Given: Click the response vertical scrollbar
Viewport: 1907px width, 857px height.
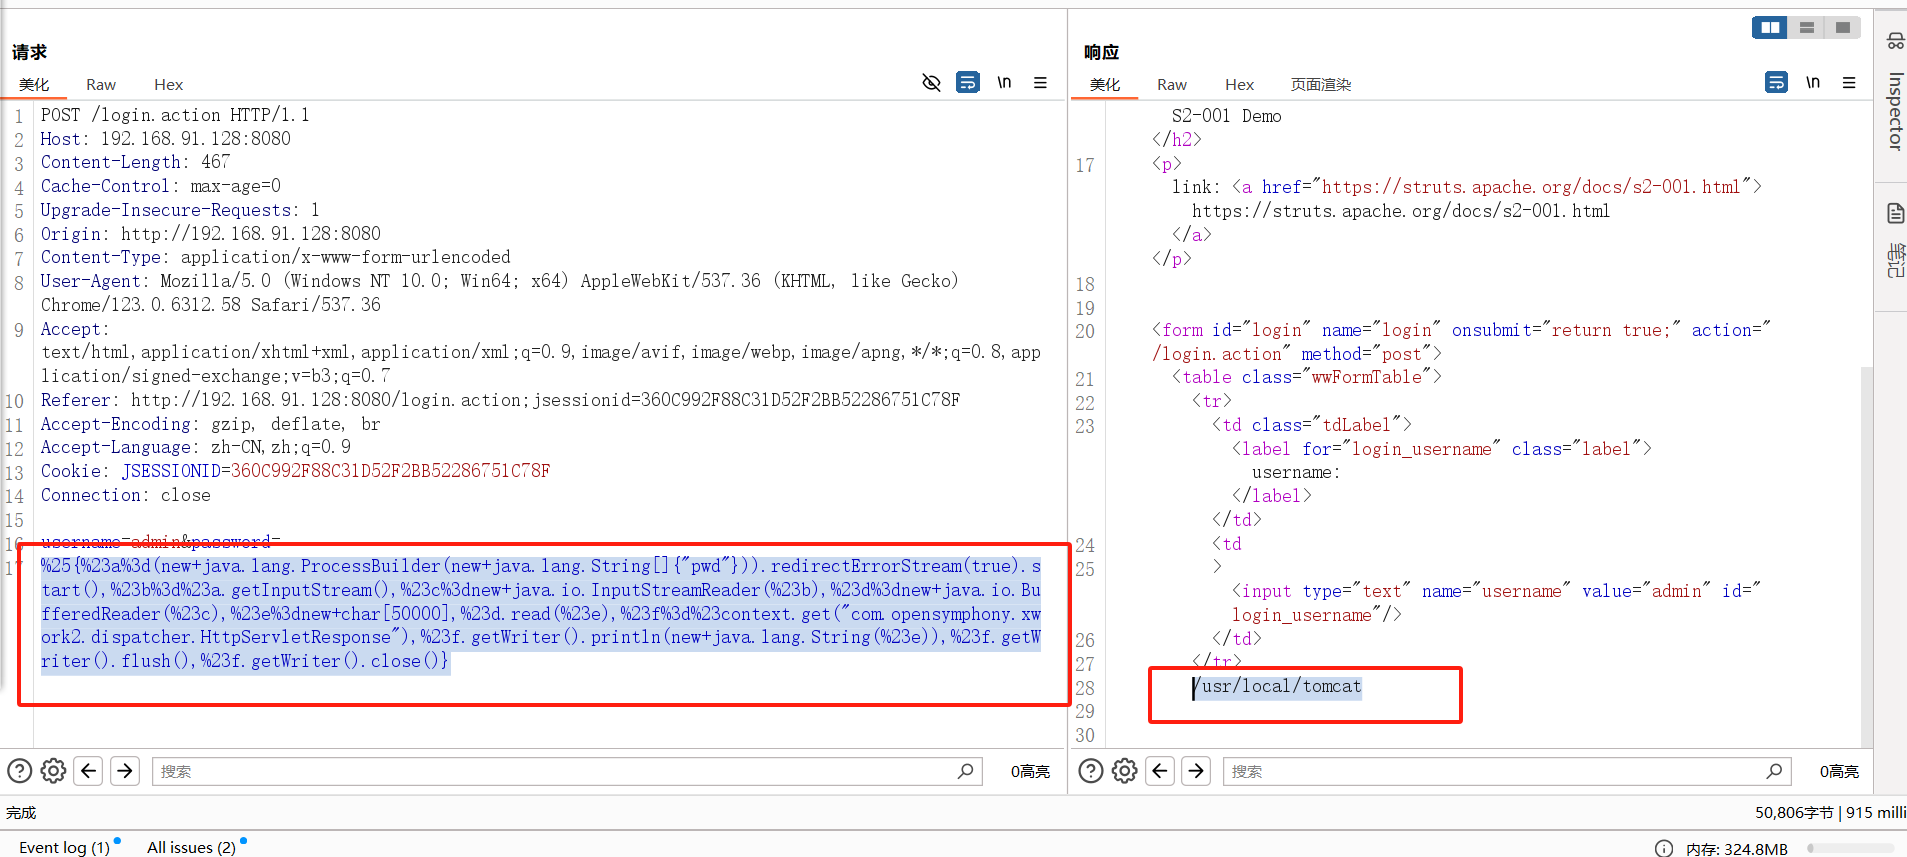Looking at the screenshot, I should coord(1866,555).
